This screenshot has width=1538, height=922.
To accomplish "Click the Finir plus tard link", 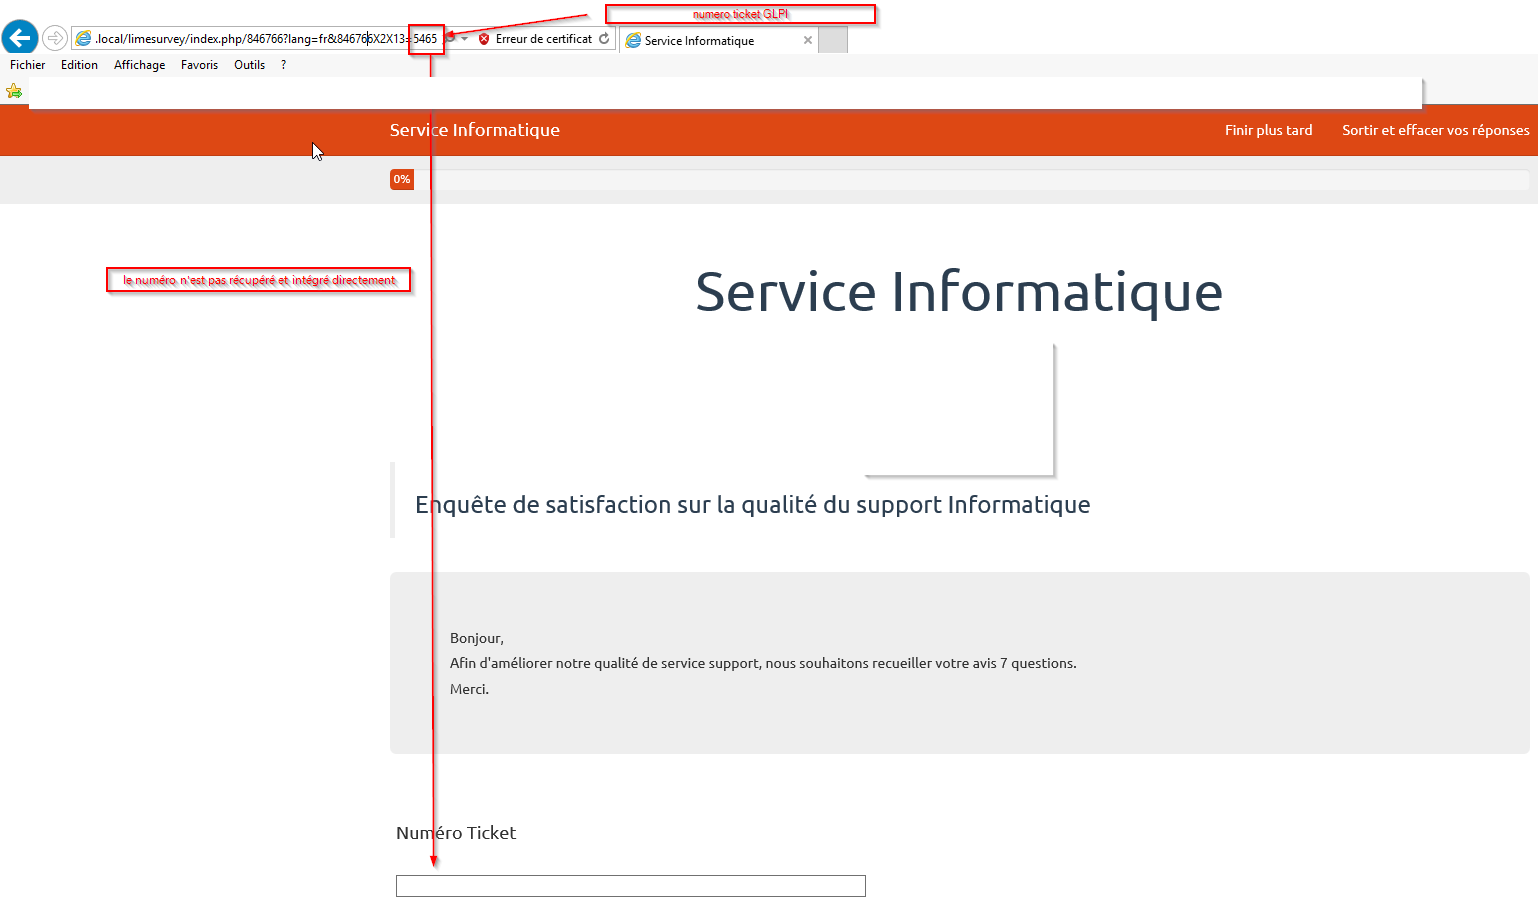I will tap(1268, 130).
